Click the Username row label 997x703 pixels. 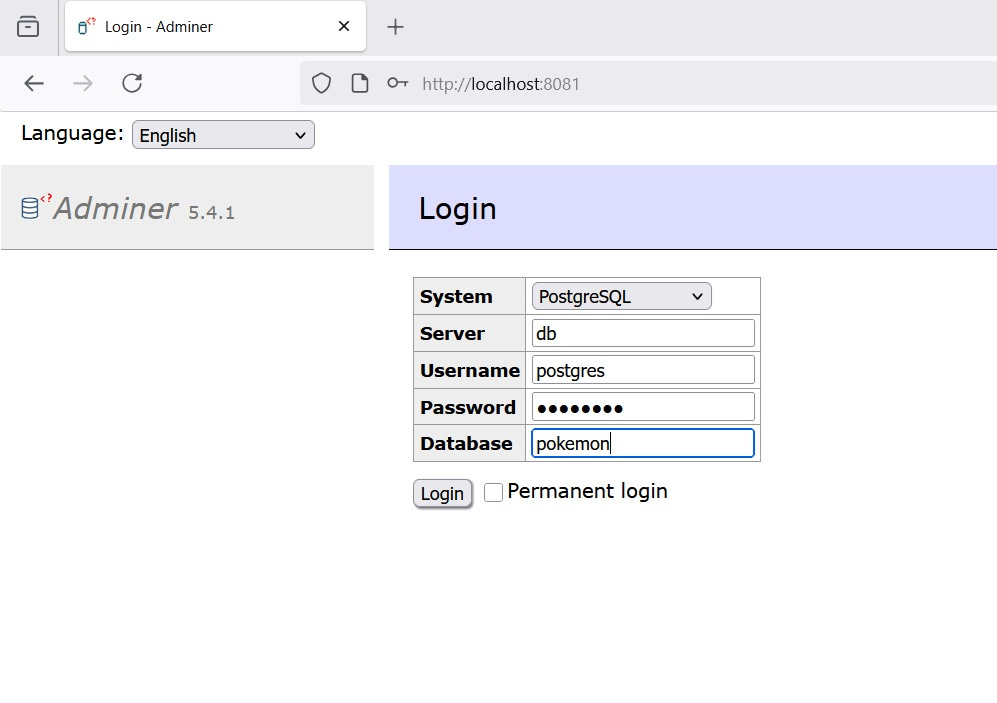coord(470,371)
